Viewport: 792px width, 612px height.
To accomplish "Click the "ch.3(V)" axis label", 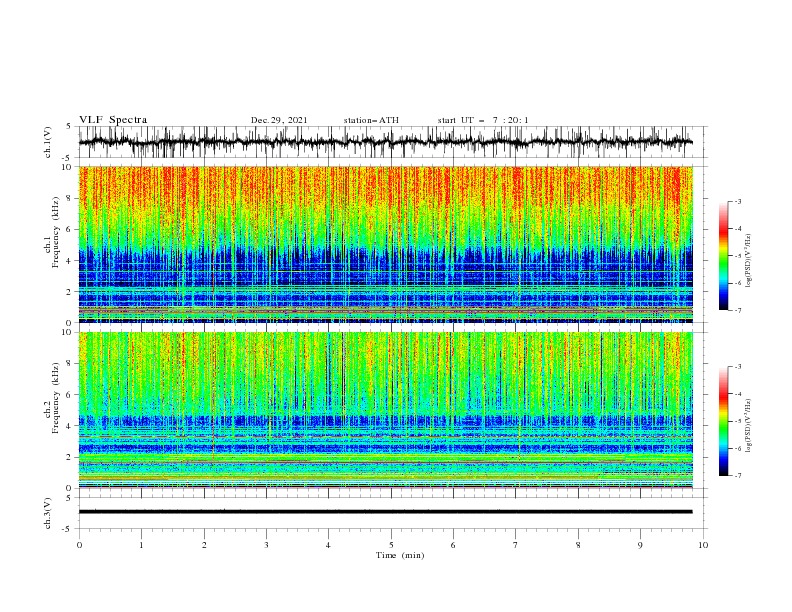I will pos(48,513).
